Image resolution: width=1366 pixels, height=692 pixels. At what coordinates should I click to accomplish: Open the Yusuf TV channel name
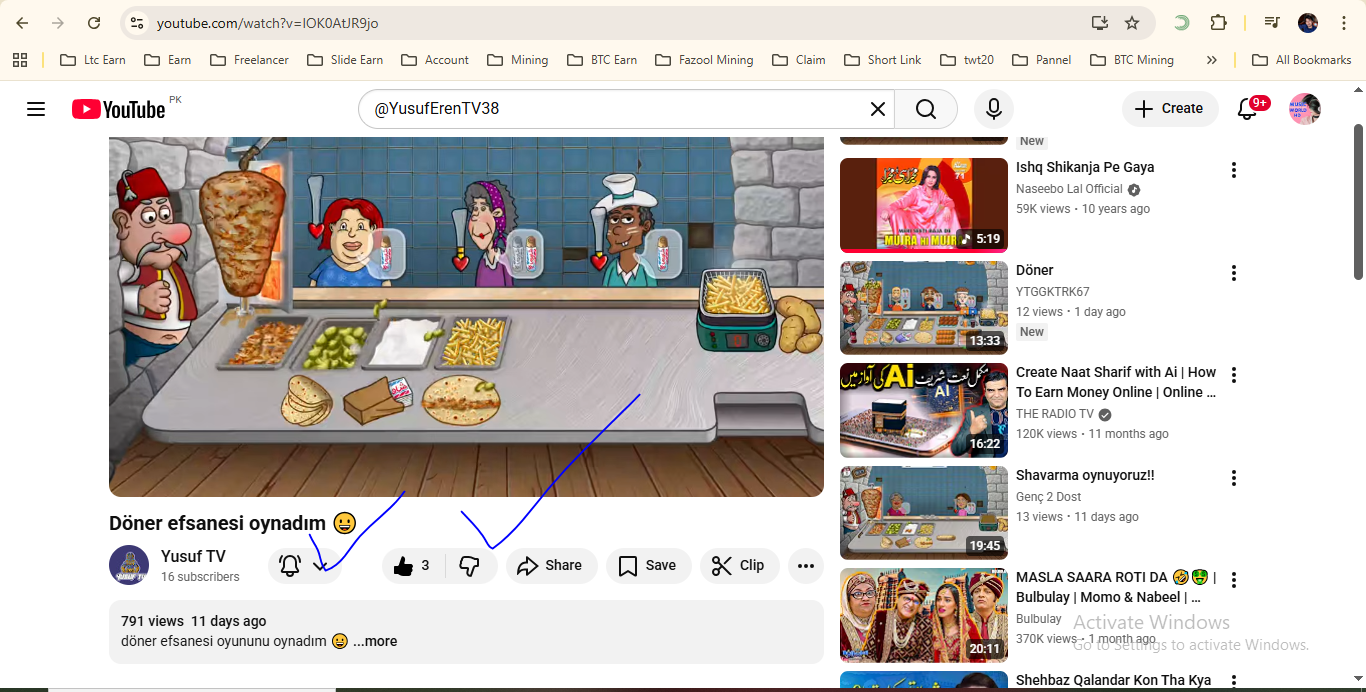[193, 556]
